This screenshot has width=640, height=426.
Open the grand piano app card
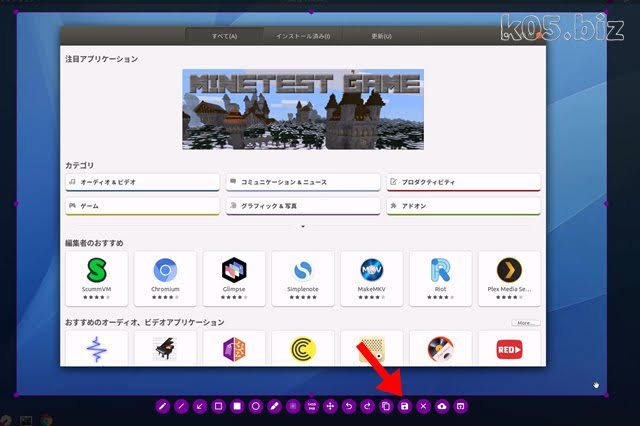pyautogui.click(x=165, y=348)
